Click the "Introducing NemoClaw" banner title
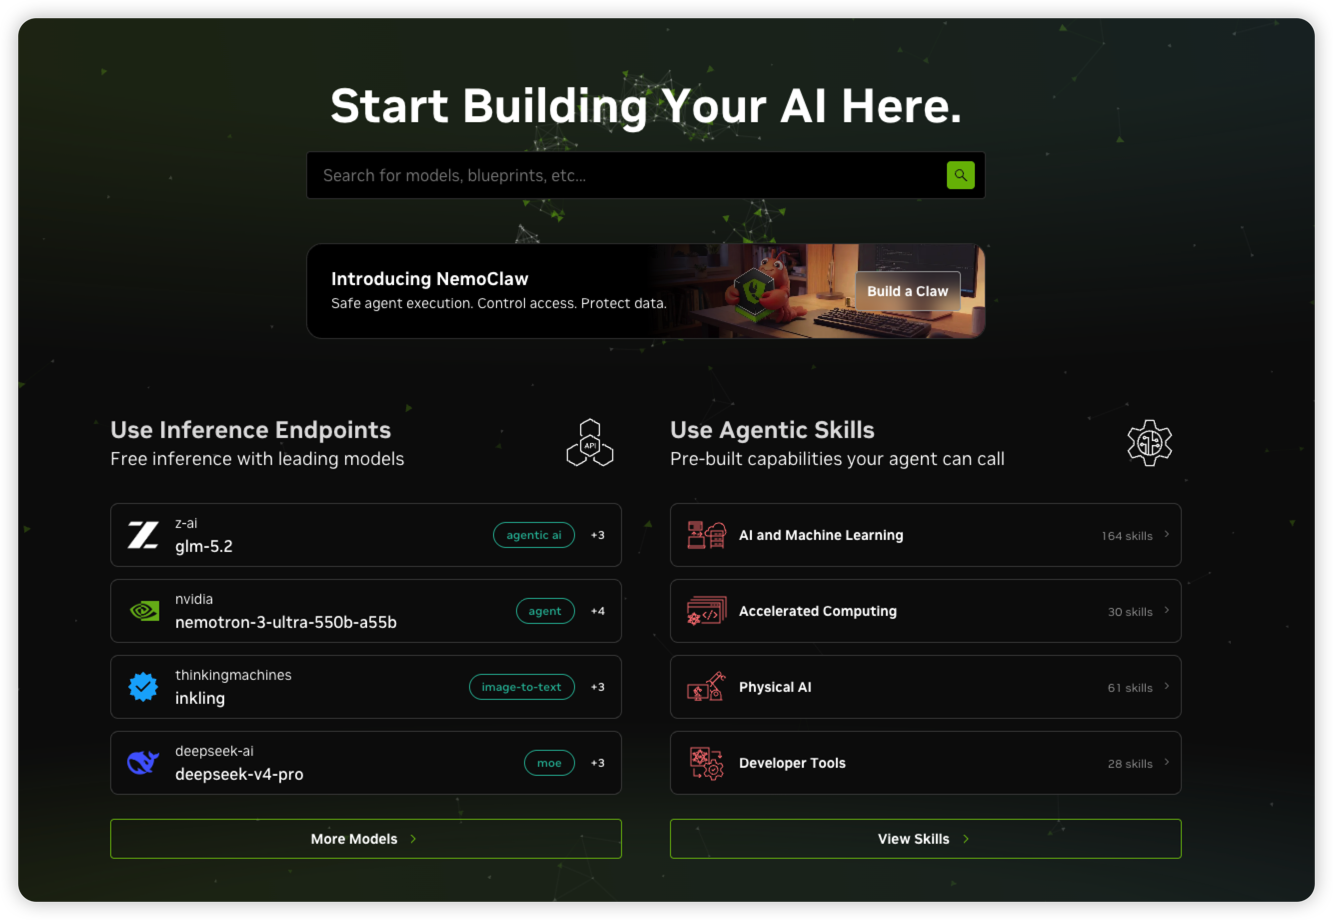 430,279
